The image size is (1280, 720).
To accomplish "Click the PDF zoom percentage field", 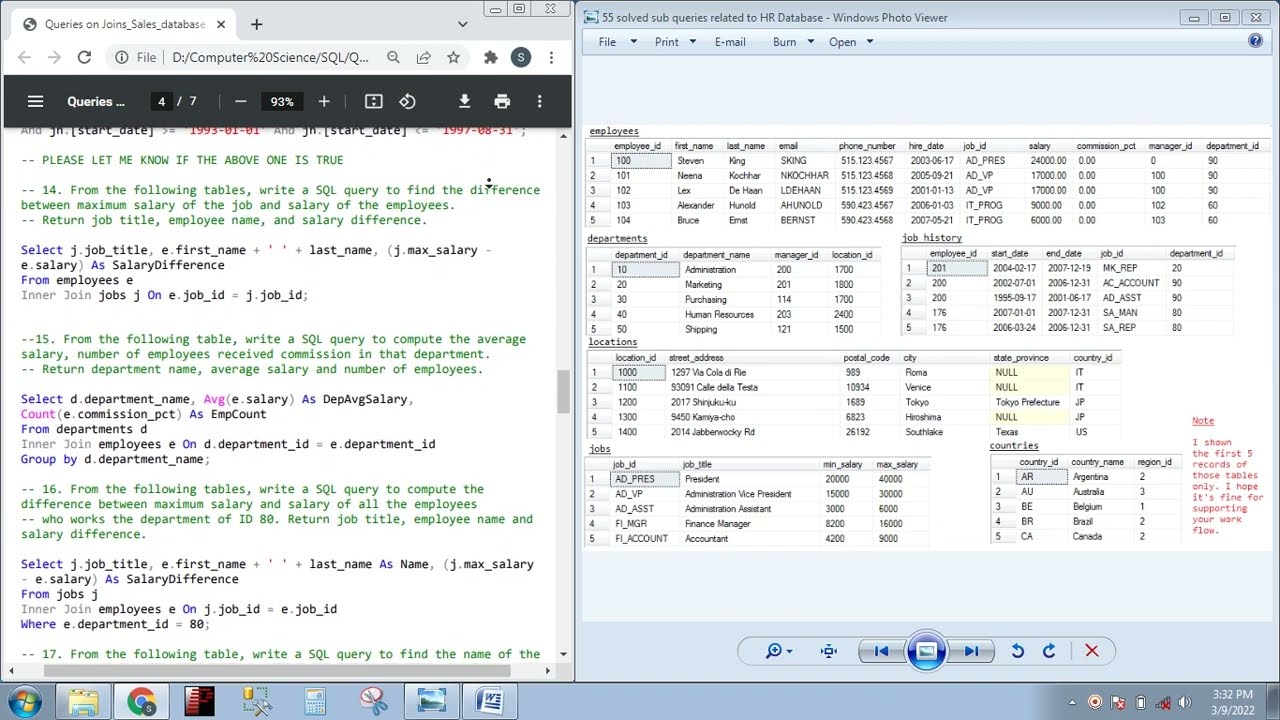I will click(282, 101).
